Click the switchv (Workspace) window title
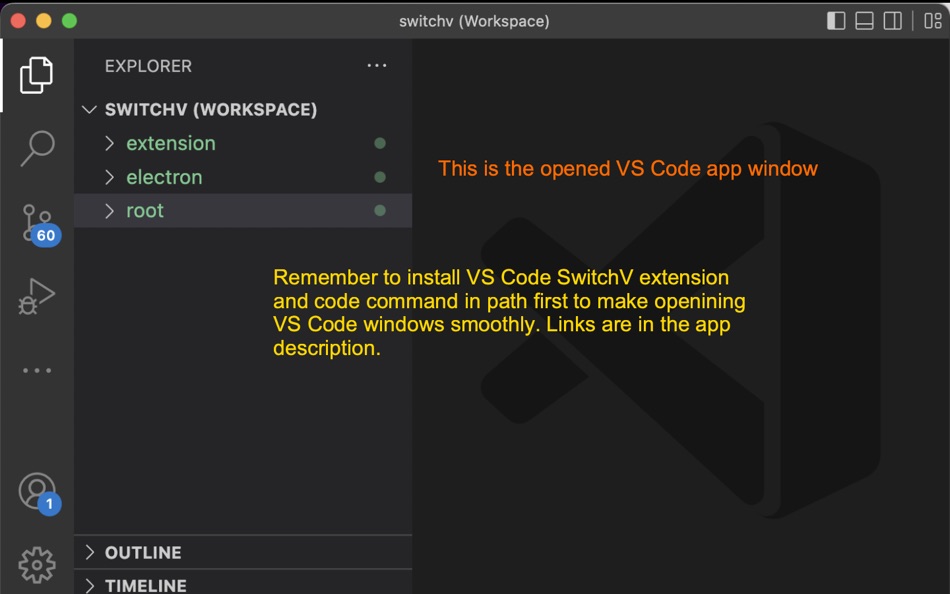This screenshot has width=950, height=594. point(474,21)
